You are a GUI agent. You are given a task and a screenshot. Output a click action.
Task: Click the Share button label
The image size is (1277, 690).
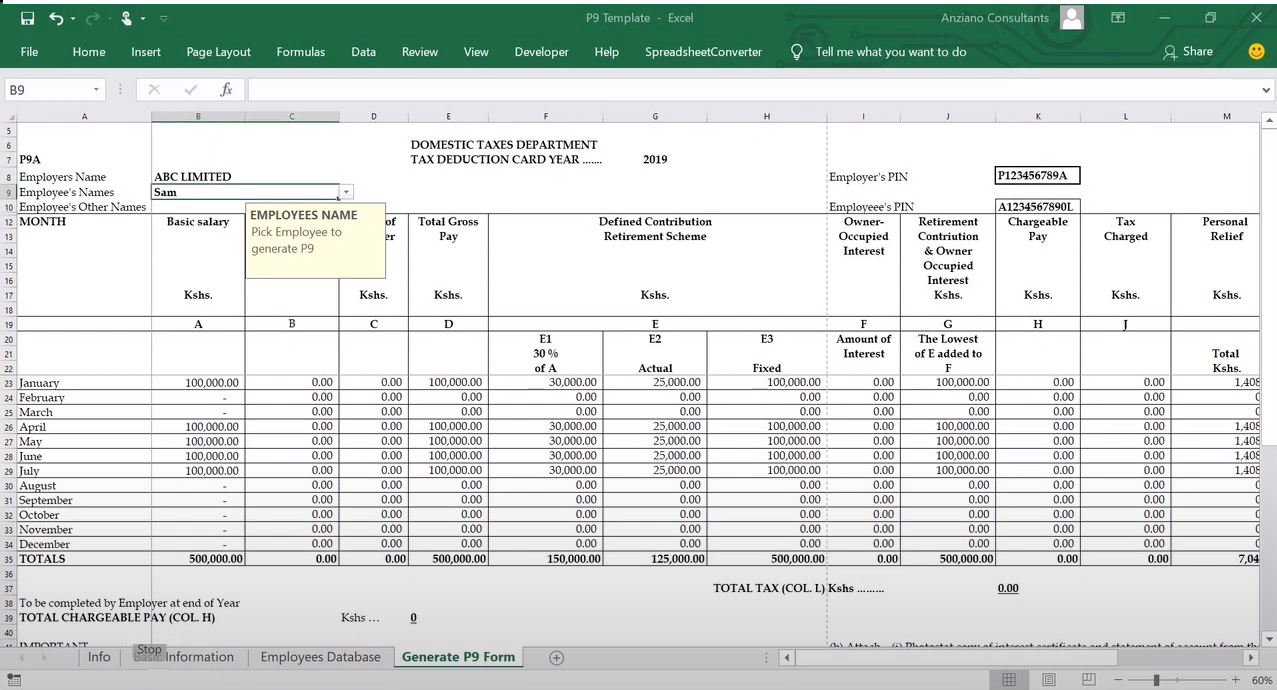(1198, 51)
